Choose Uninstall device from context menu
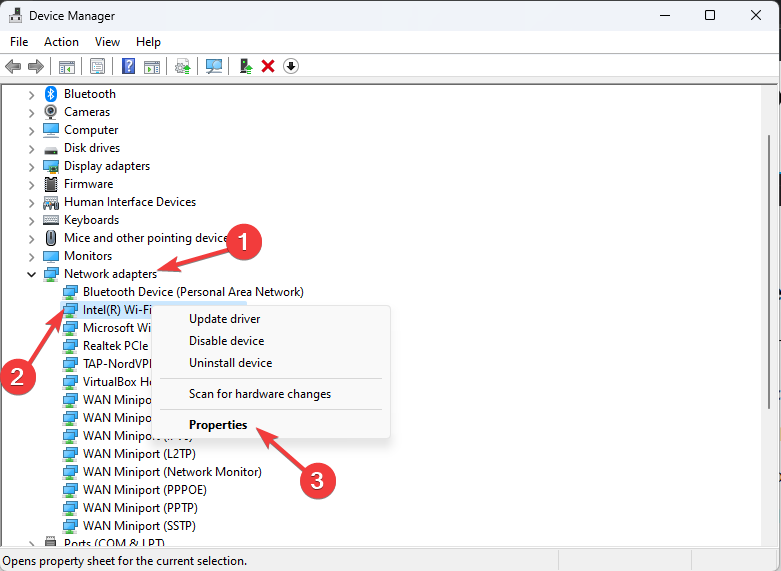This screenshot has height=571, width=781. pyautogui.click(x=271, y=363)
